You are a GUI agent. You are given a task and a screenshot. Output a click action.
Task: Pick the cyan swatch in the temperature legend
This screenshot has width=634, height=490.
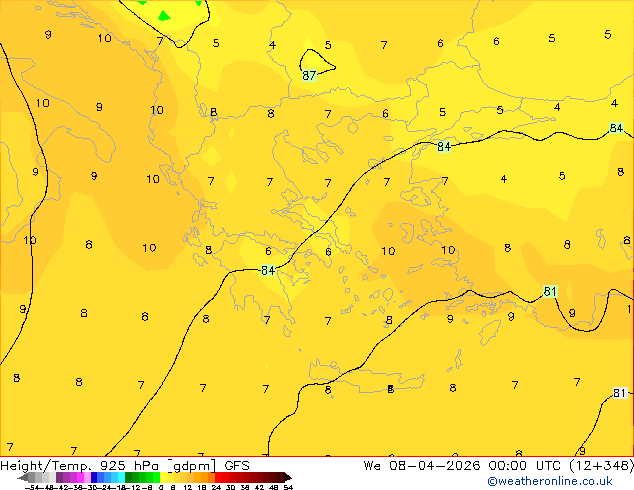[x=122, y=477]
